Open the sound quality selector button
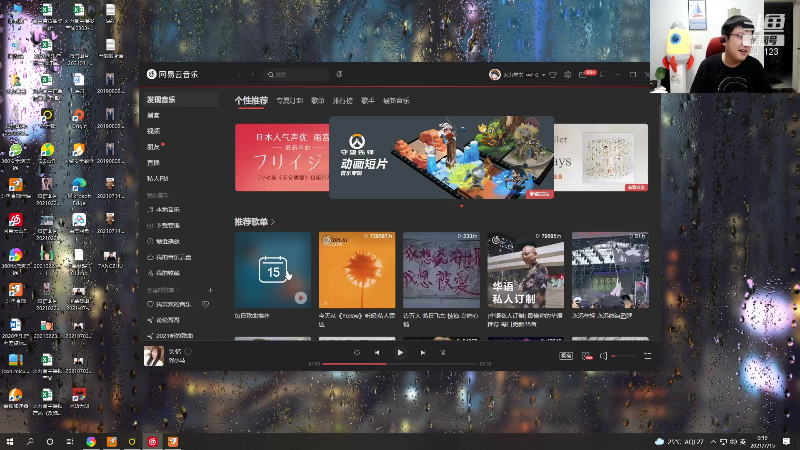Viewport: 800px width, 450px height. point(566,356)
